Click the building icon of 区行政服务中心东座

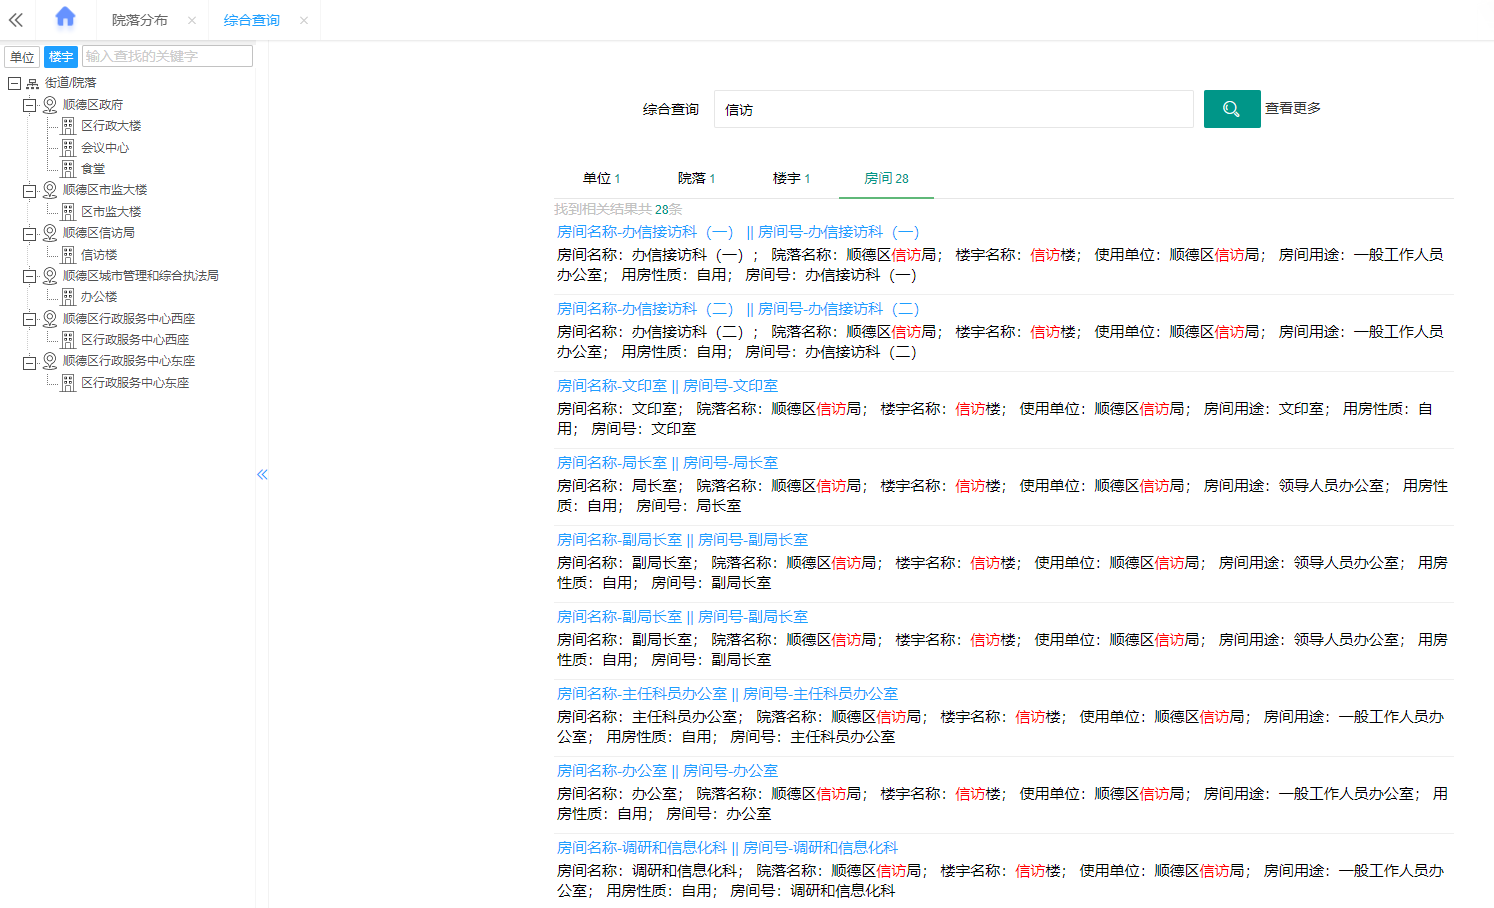click(68, 383)
